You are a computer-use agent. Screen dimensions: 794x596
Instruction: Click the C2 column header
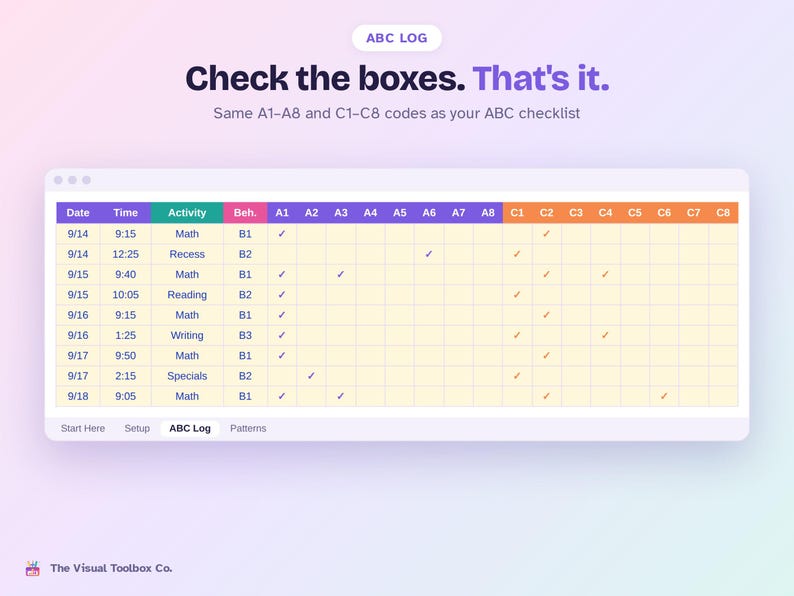coord(546,213)
